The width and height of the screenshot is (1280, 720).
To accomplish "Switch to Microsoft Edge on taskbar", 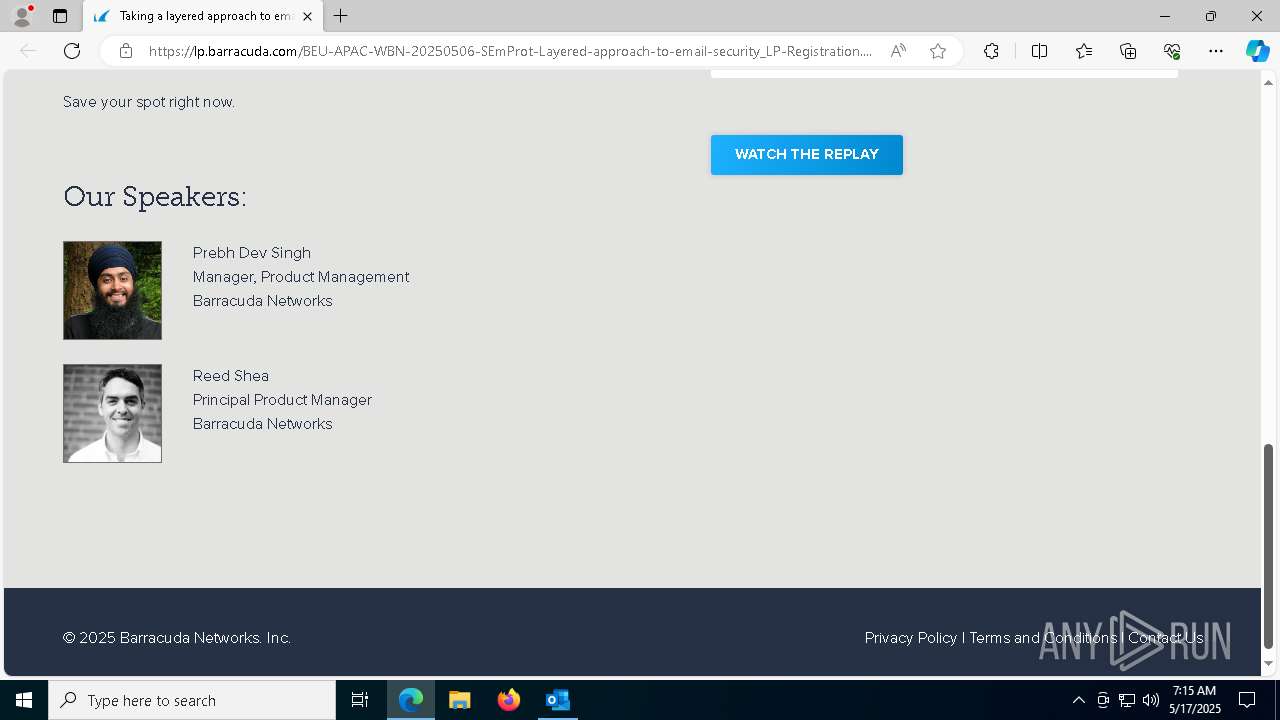I will [x=411, y=700].
